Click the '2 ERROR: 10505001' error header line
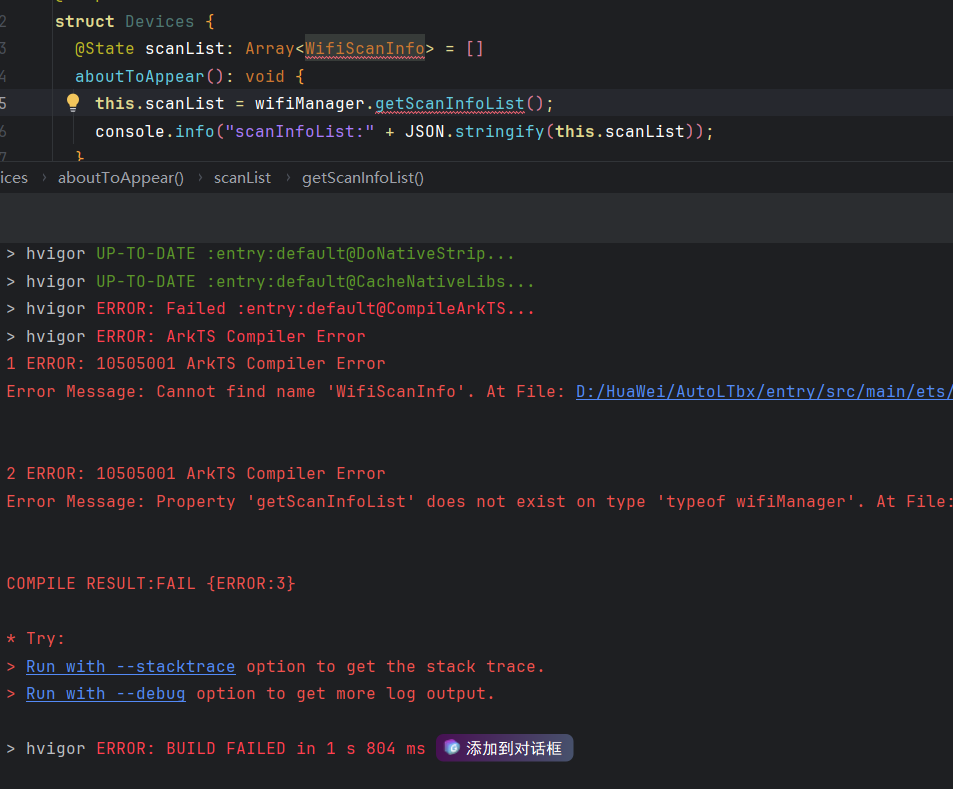 coord(195,473)
